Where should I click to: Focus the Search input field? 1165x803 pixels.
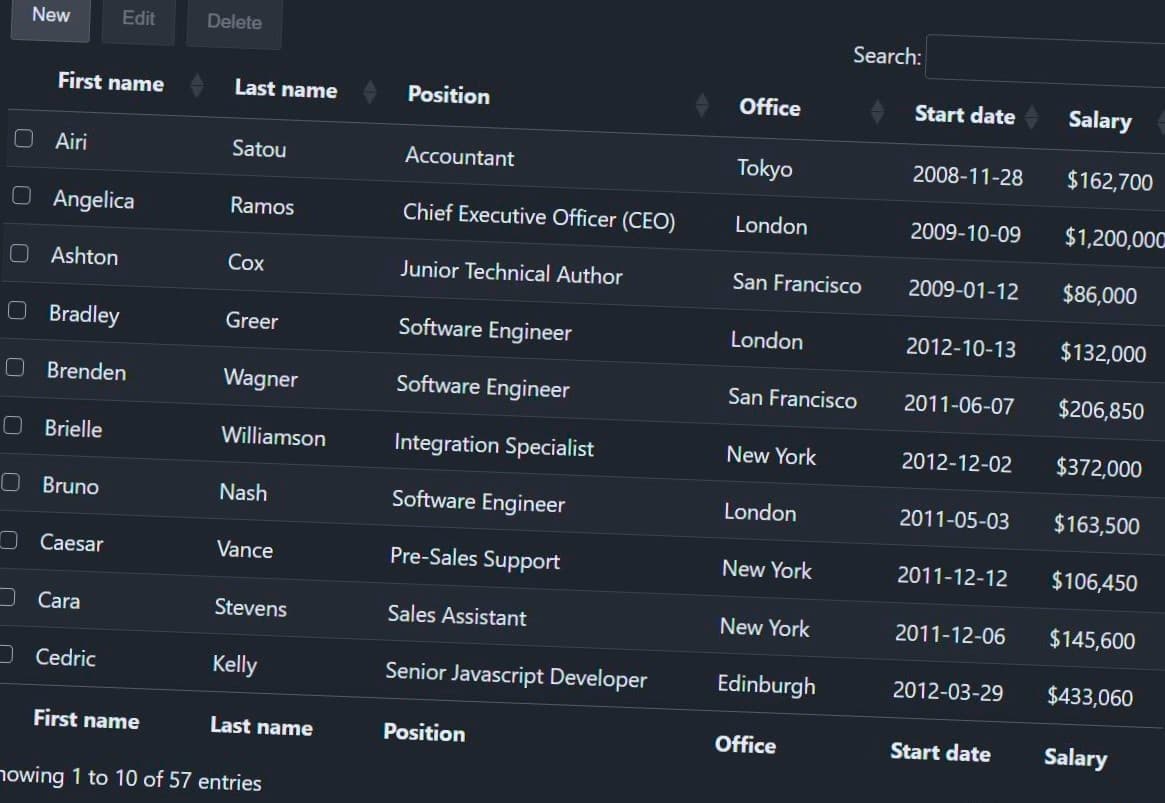coord(1045,58)
